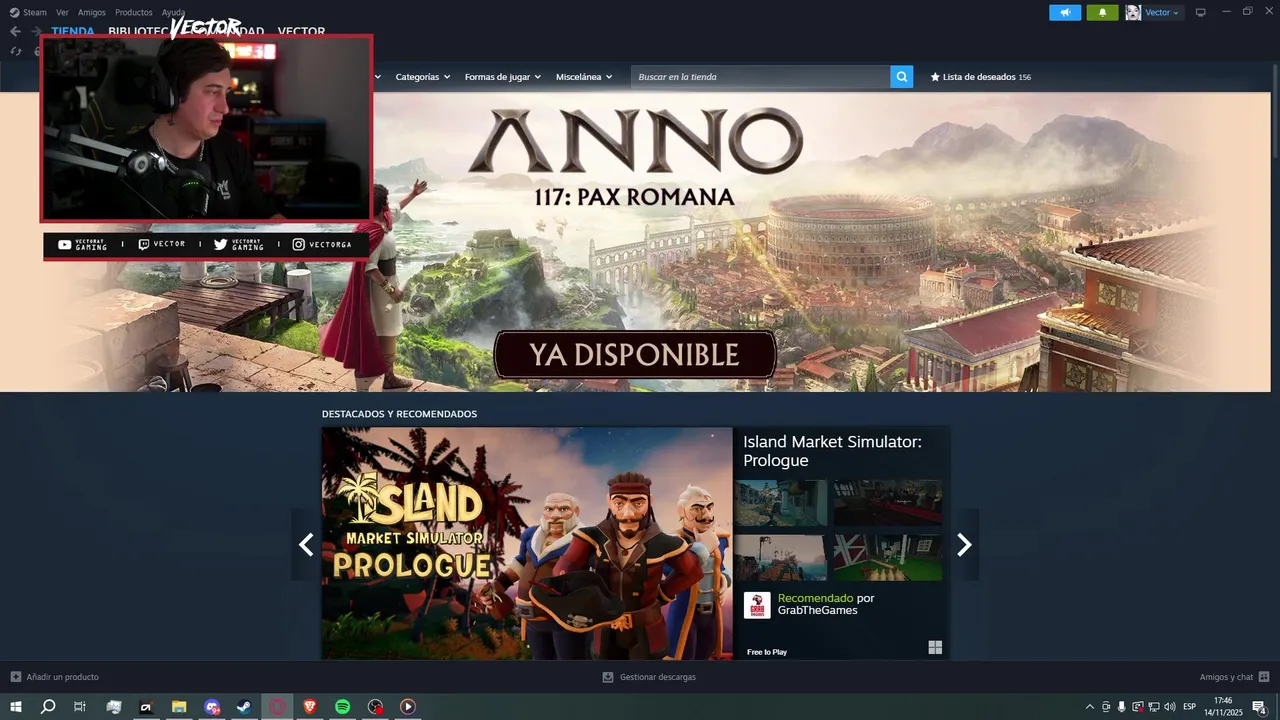Open the green notifications bell
The width and height of the screenshot is (1280, 720).
tap(1102, 12)
